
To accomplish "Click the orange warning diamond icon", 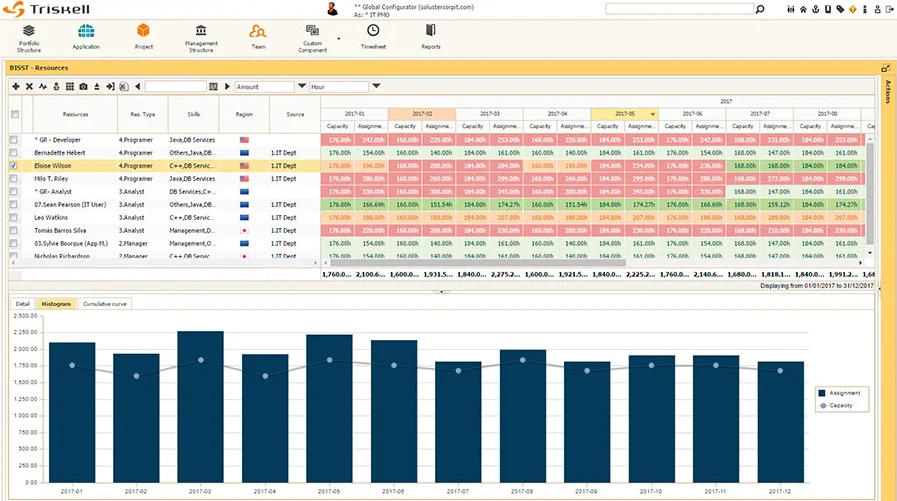I will click(x=852, y=9).
